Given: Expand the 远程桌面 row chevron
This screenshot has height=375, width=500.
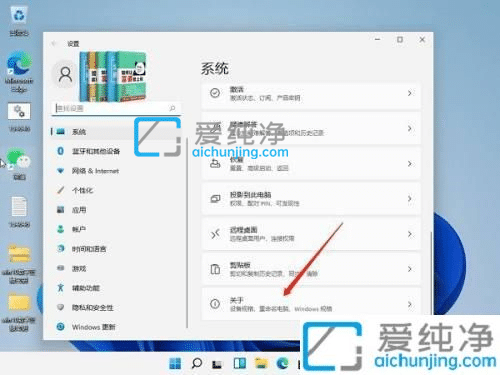Looking at the screenshot, I should [x=410, y=234].
